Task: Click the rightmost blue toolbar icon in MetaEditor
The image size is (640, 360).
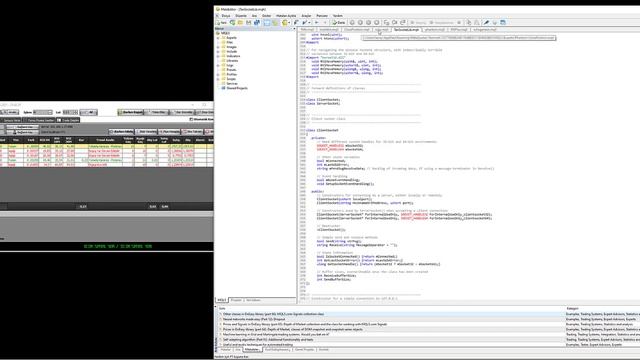Action: point(503,23)
